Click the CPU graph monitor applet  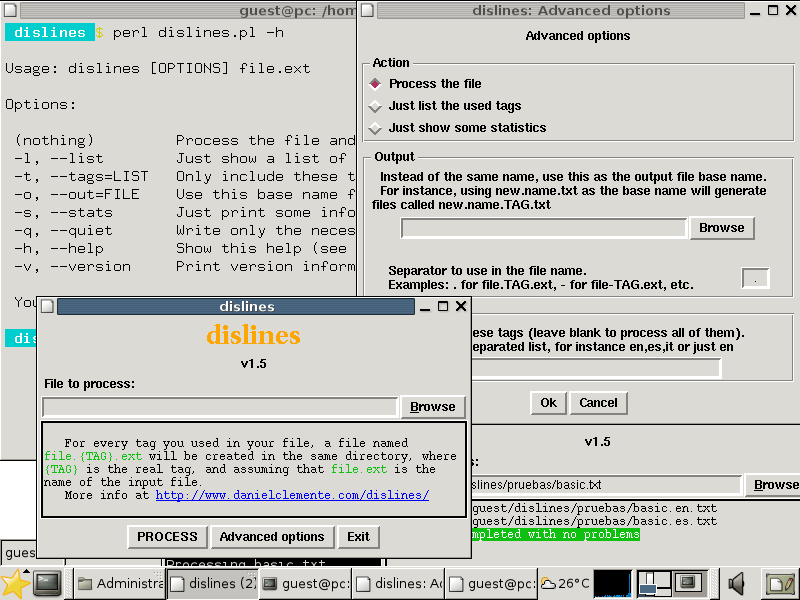coord(612,584)
